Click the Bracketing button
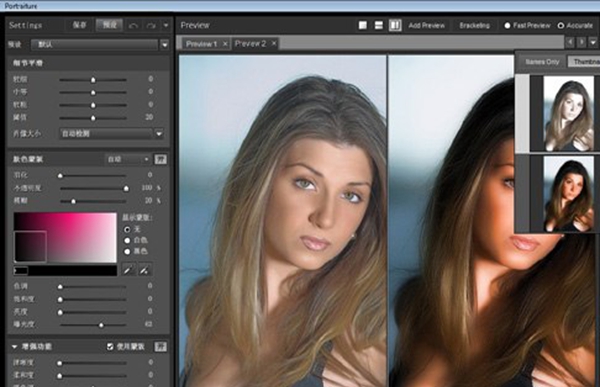 coord(474,26)
